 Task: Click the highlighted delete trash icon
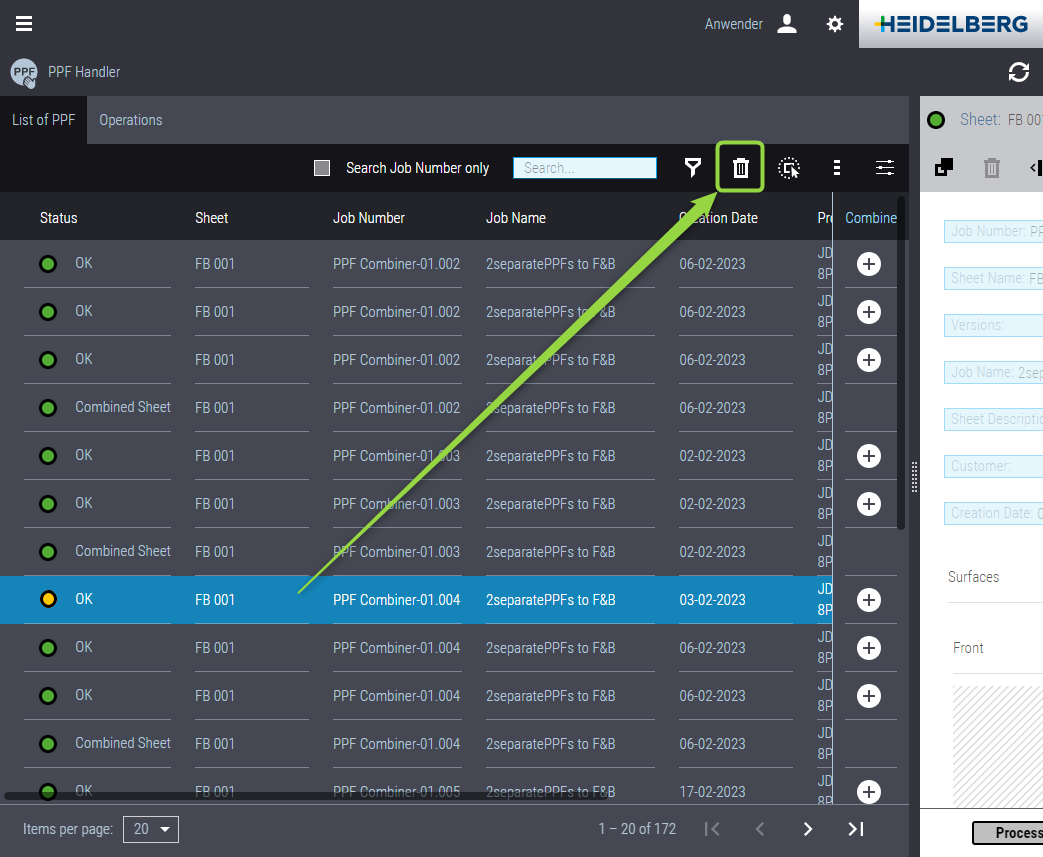tap(740, 168)
